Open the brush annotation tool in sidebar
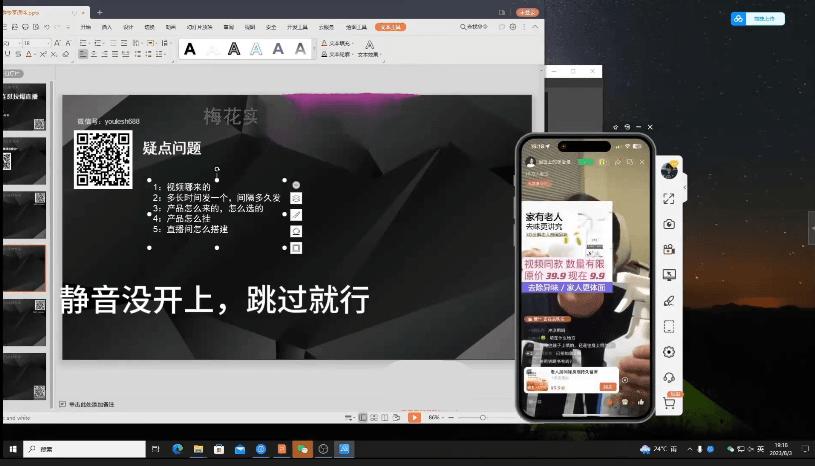 coord(669,301)
